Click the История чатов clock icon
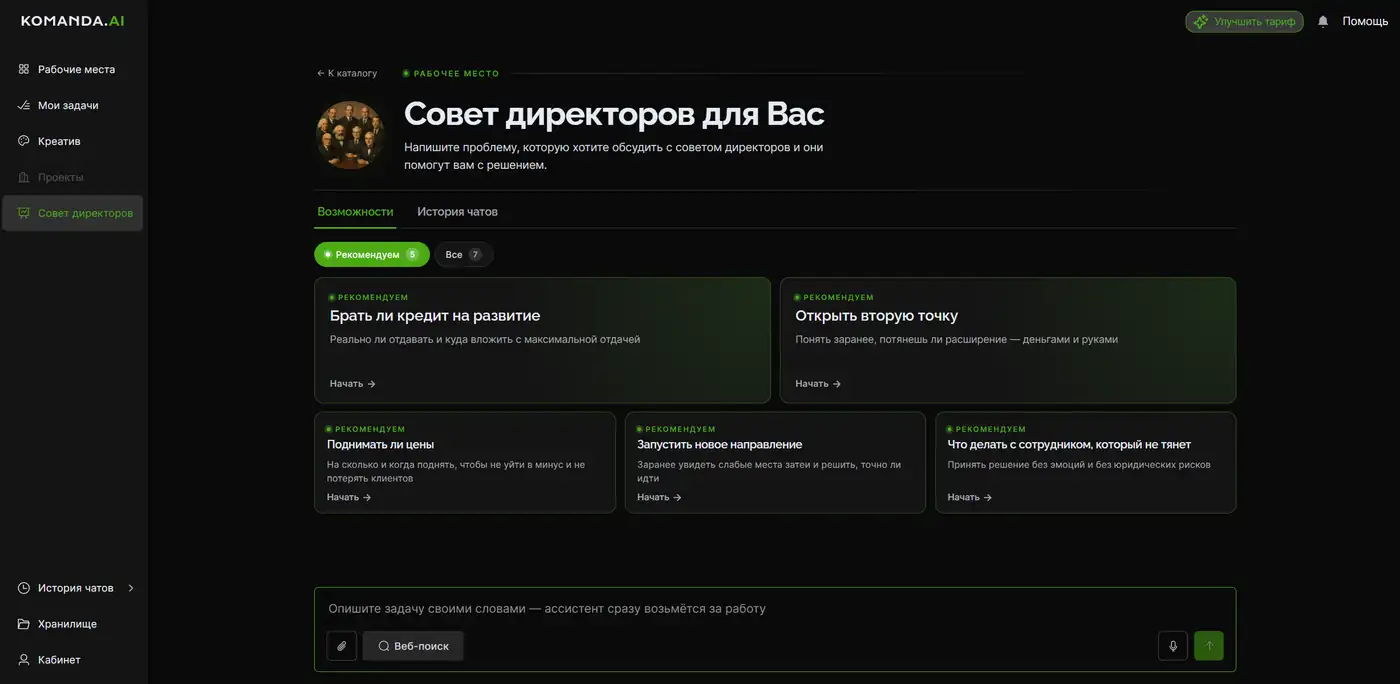The height and width of the screenshot is (684, 1400). pyautogui.click(x=24, y=588)
